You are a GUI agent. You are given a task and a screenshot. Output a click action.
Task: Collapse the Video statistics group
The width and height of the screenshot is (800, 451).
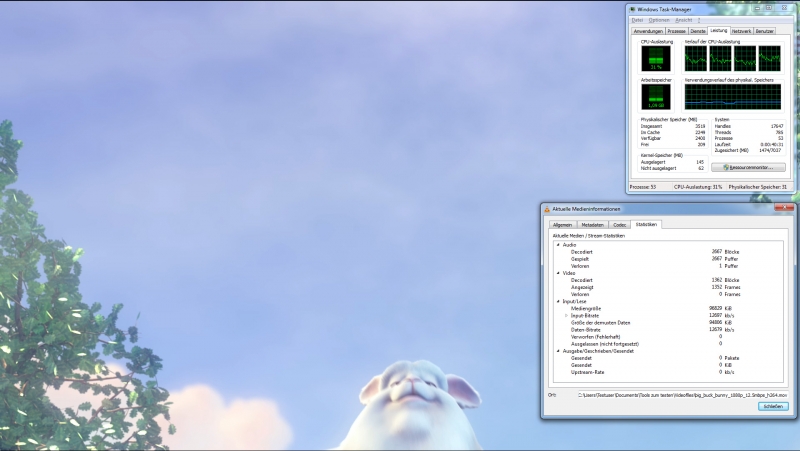click(x=558, y=273)
